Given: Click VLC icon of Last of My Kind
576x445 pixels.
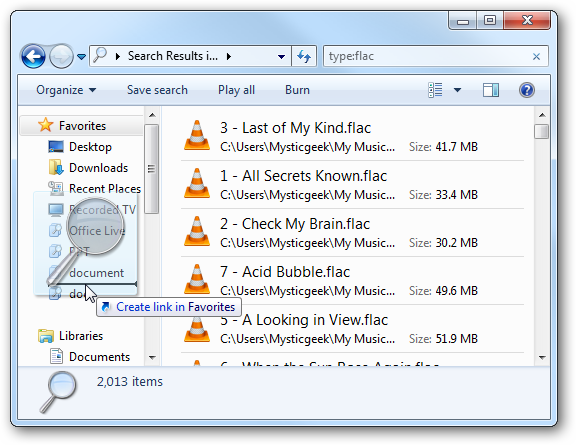Looking at the screenshot, I should 197,135.
